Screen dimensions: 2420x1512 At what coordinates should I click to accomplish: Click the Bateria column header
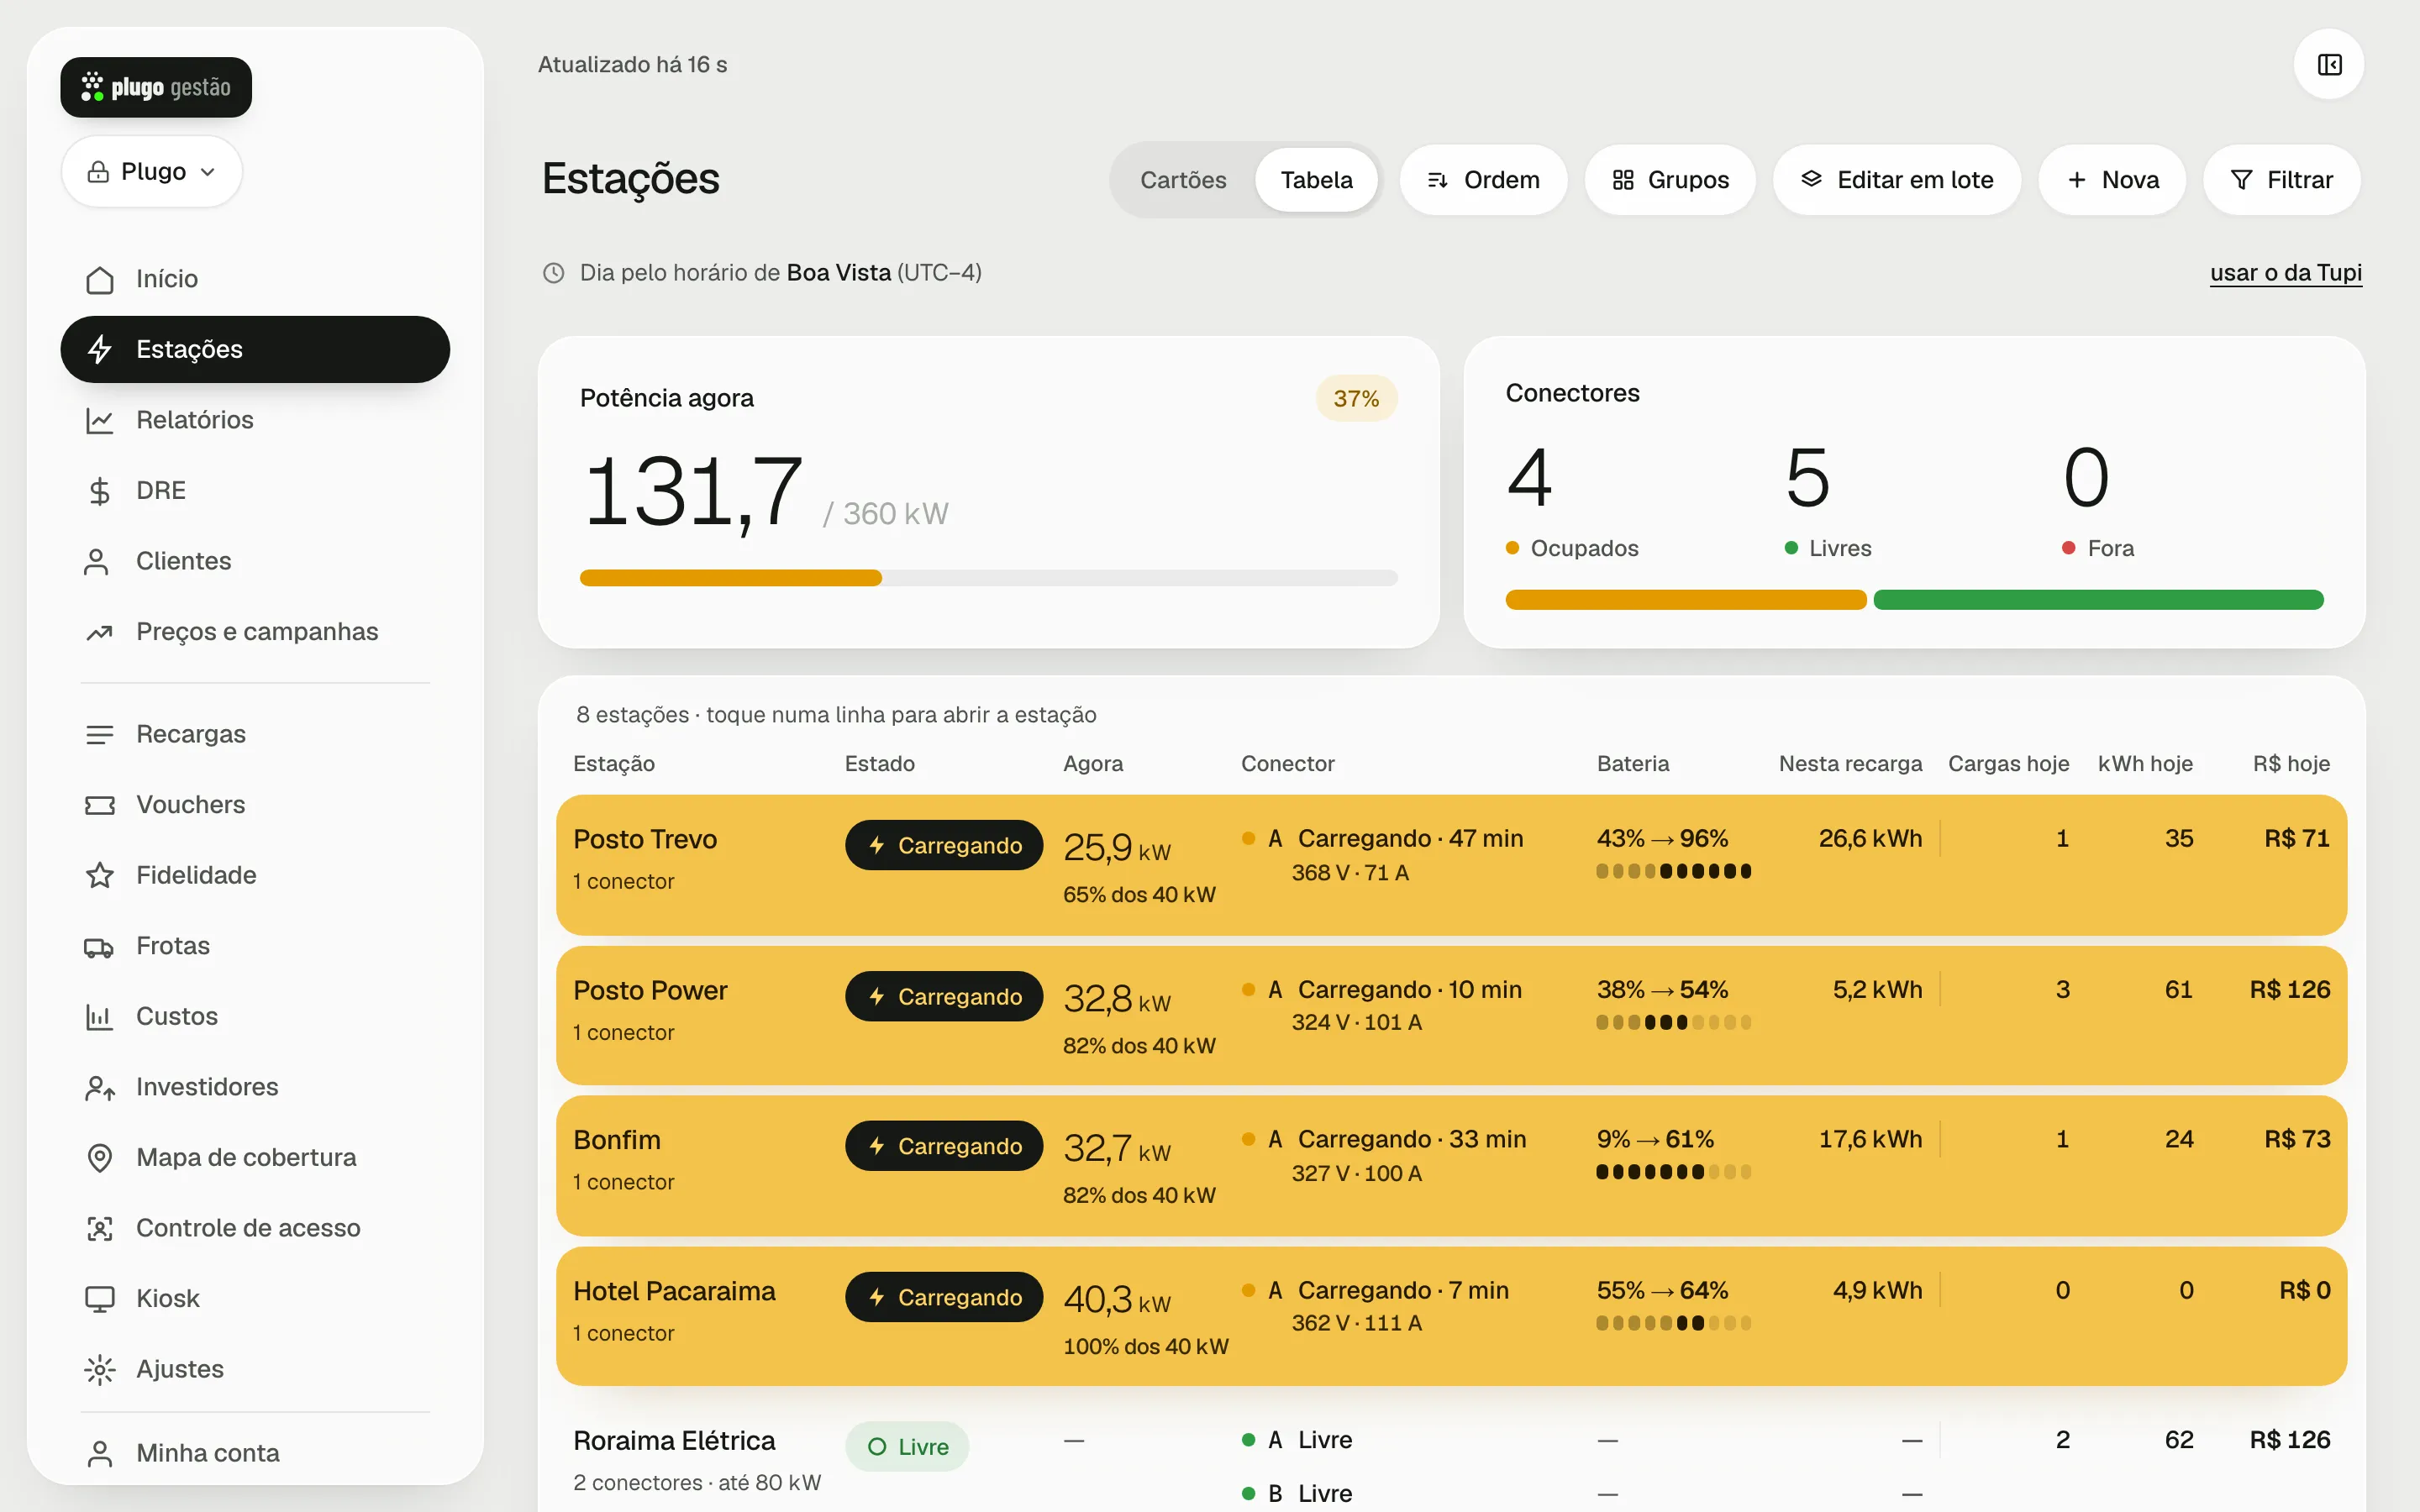(x=1632, y=764)
